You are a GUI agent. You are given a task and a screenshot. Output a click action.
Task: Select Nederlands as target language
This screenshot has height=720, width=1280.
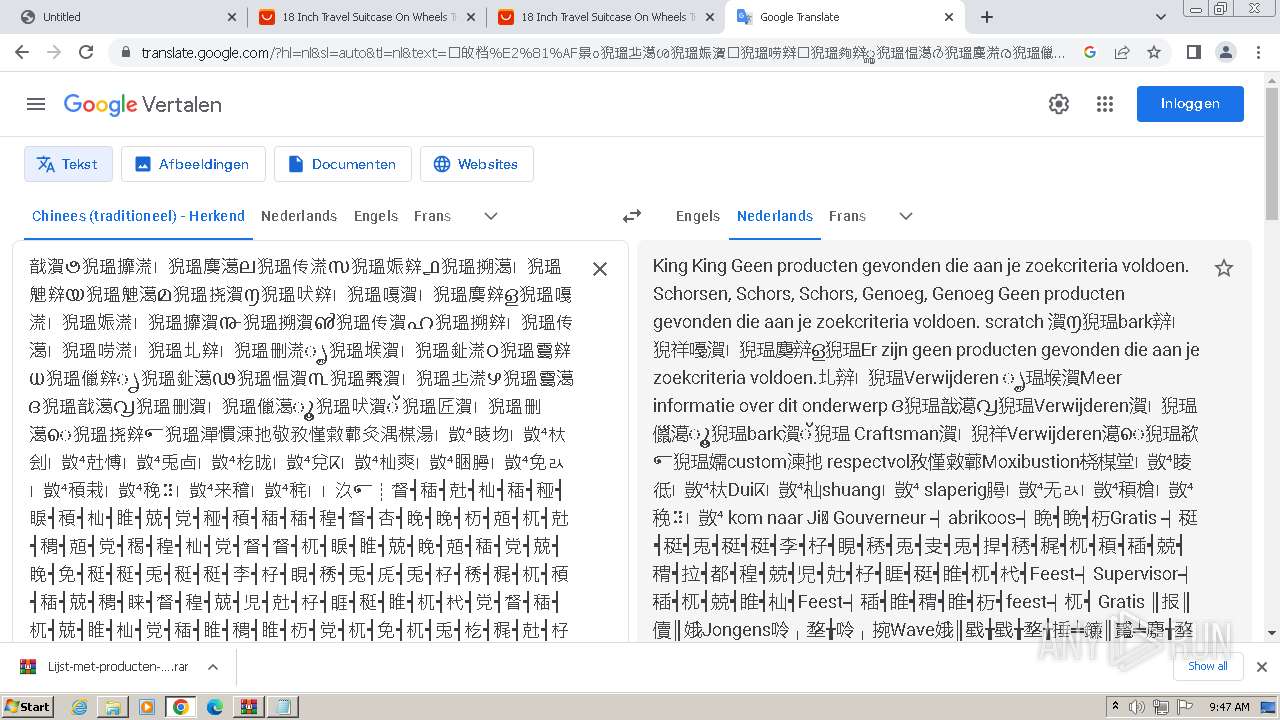click(775, 216)
